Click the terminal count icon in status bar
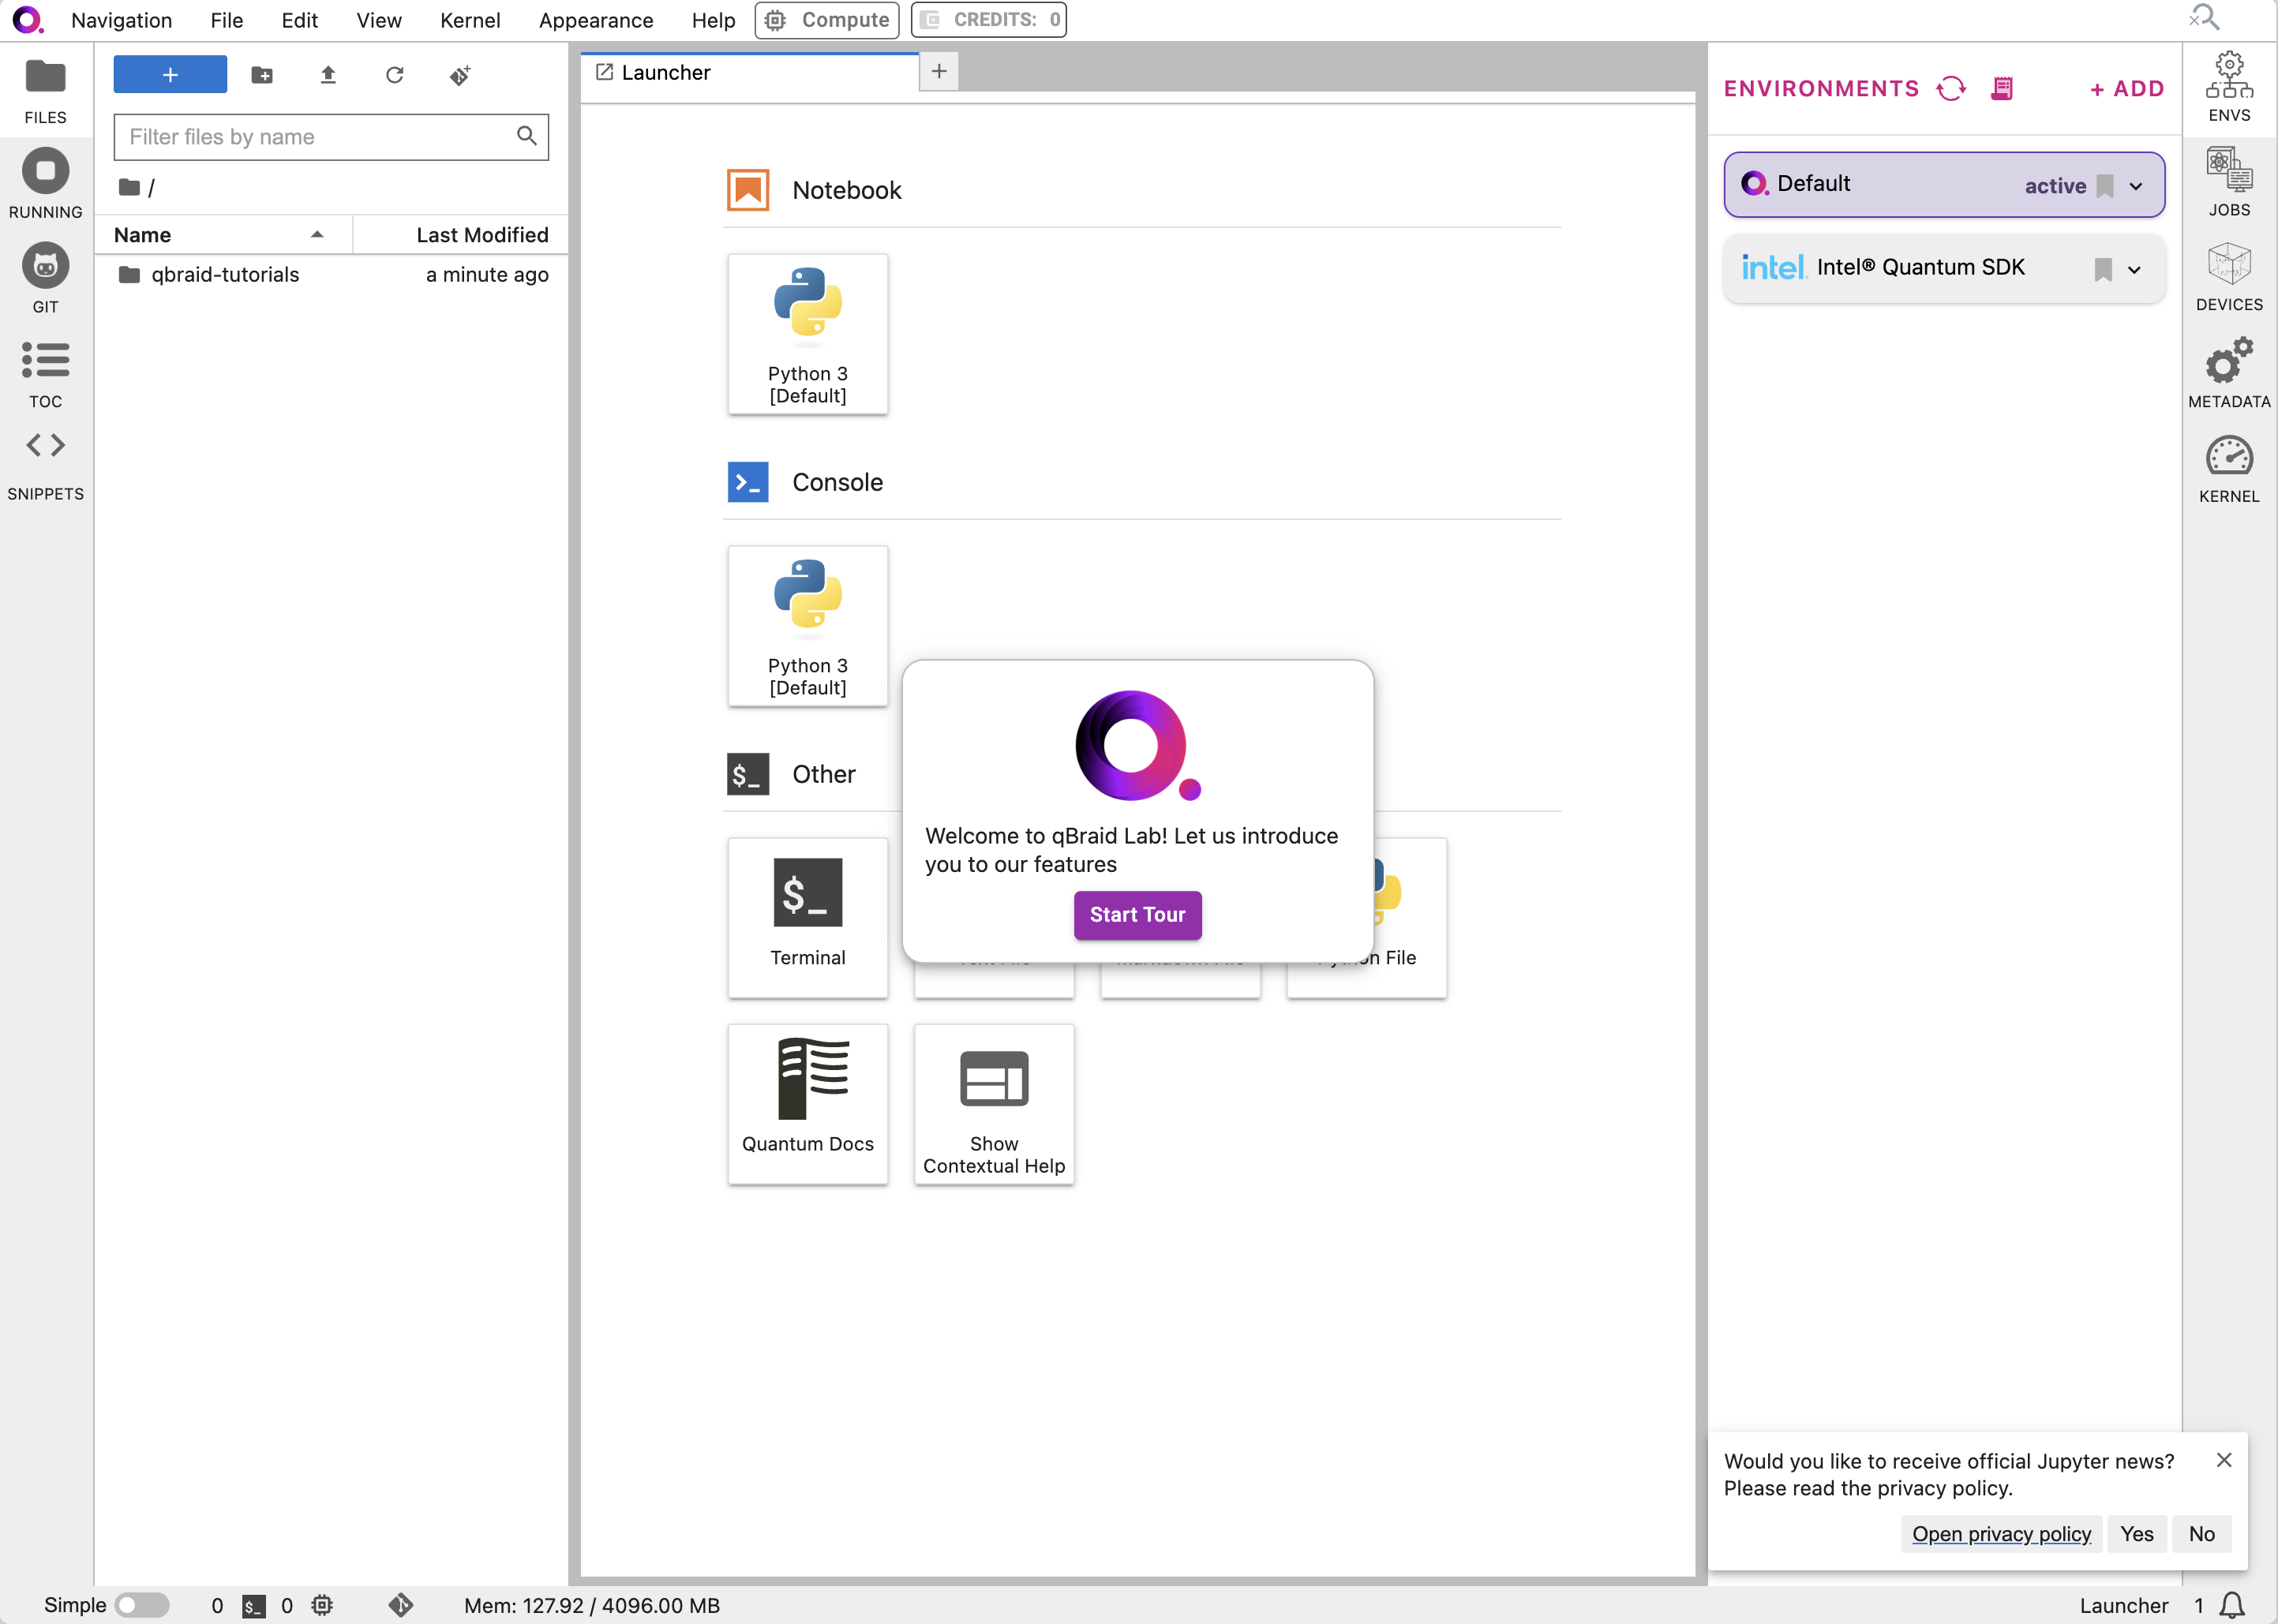 tap(254, 1606)
